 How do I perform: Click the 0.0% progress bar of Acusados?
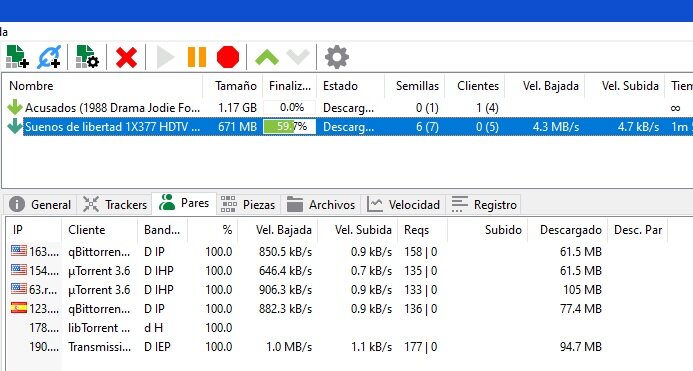point(289,107)
